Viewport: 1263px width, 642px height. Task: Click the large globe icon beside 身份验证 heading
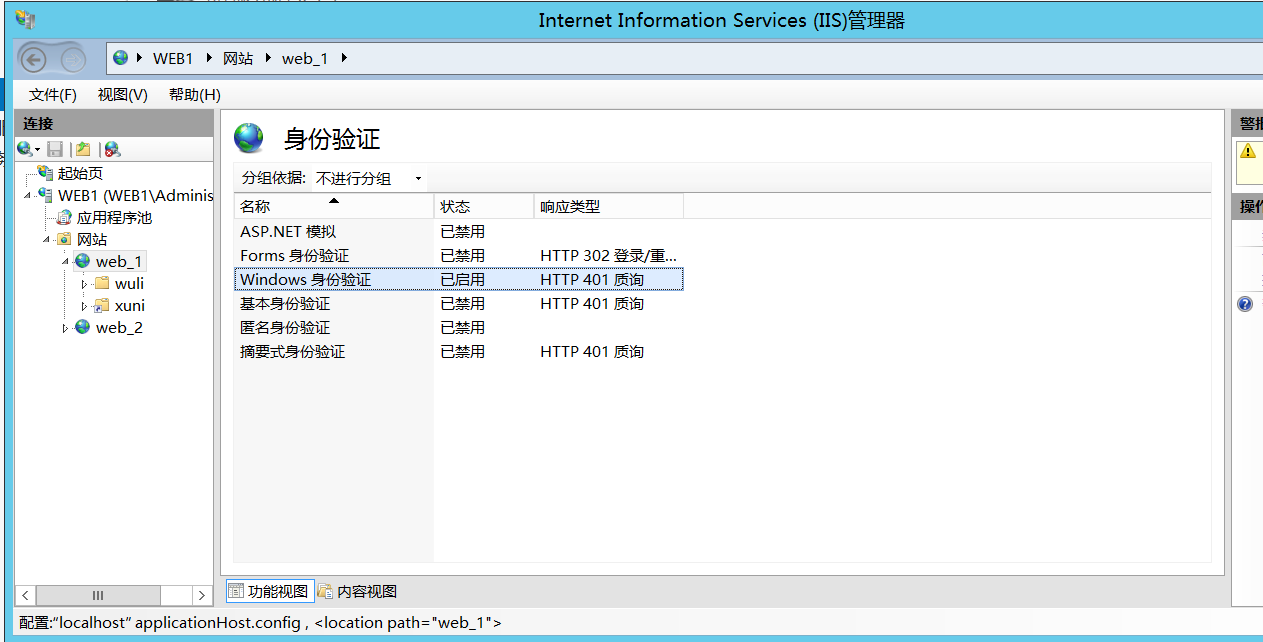[249, 138]
